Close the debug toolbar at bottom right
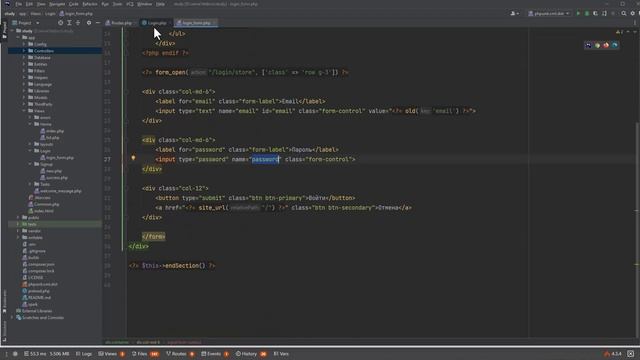This screenshot has height=360, width=640. tap(631, 354)
